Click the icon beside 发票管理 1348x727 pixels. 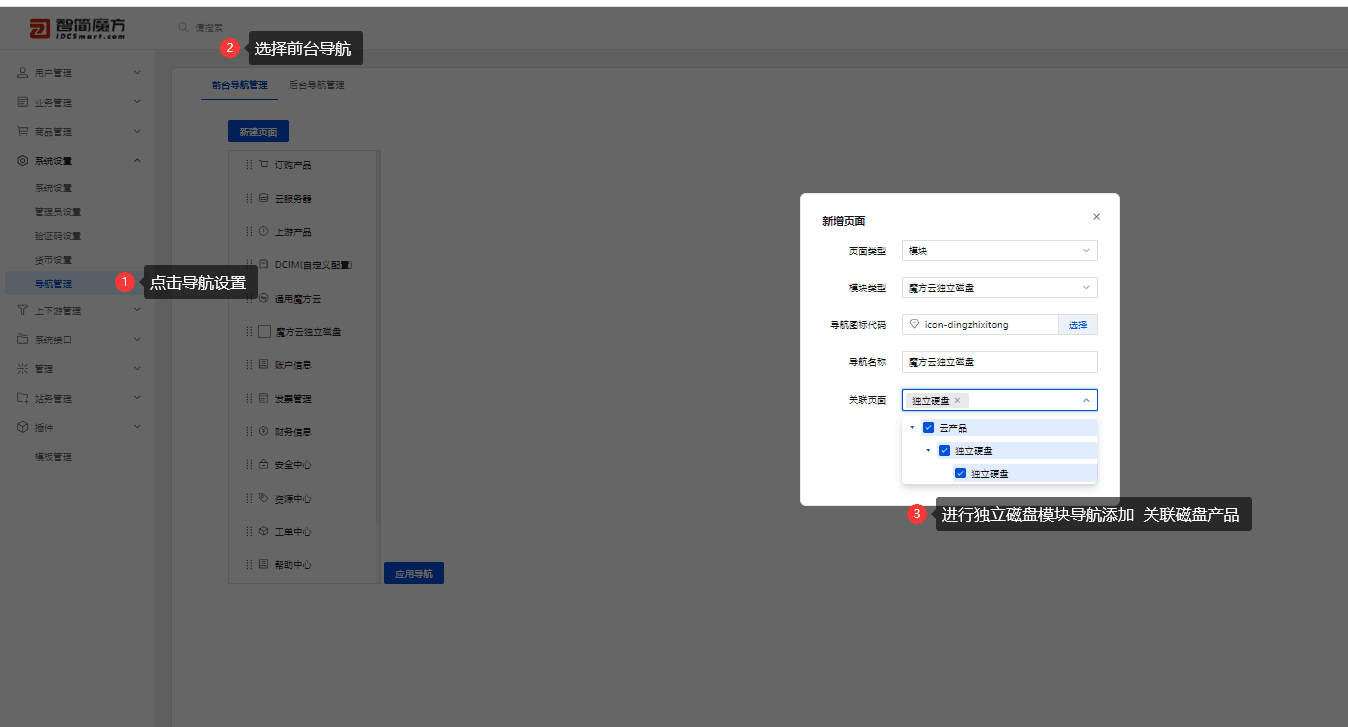(x=264, y=398)
